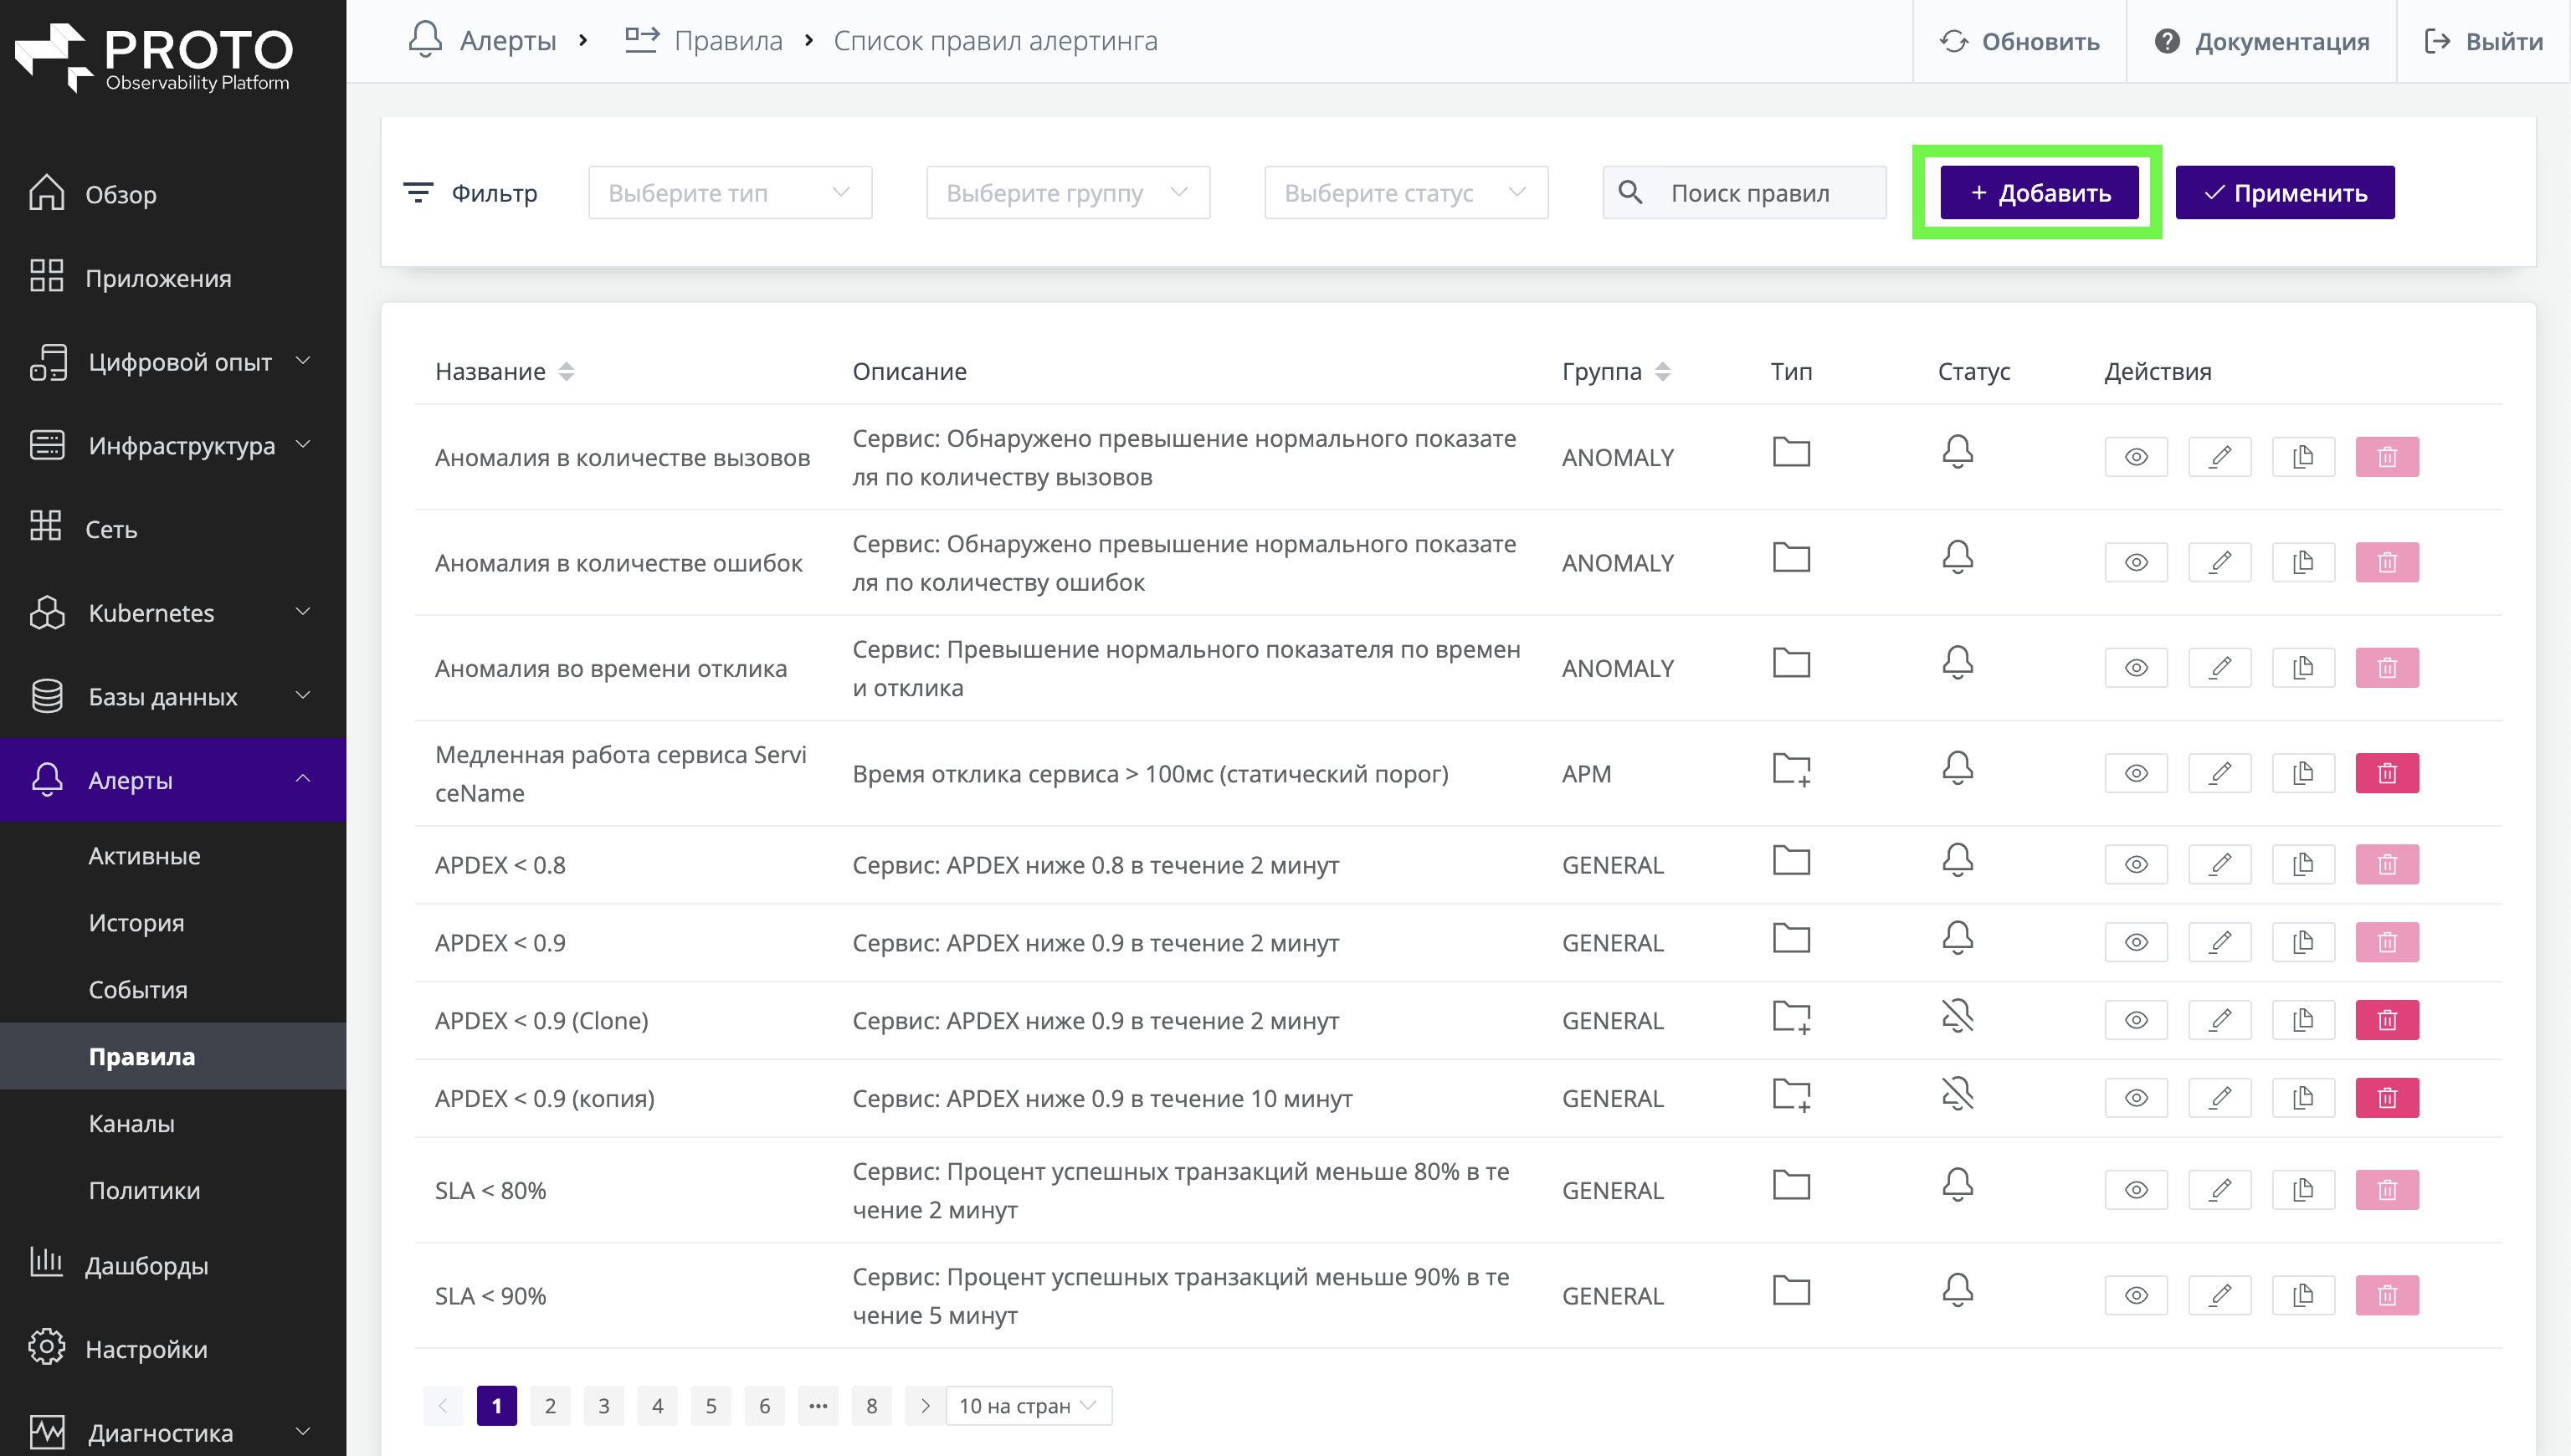Edit rule 'SLA < 90%' pencil icon
2571x1456 pixels.
pyautogui.click(x=2220, y=1295)
